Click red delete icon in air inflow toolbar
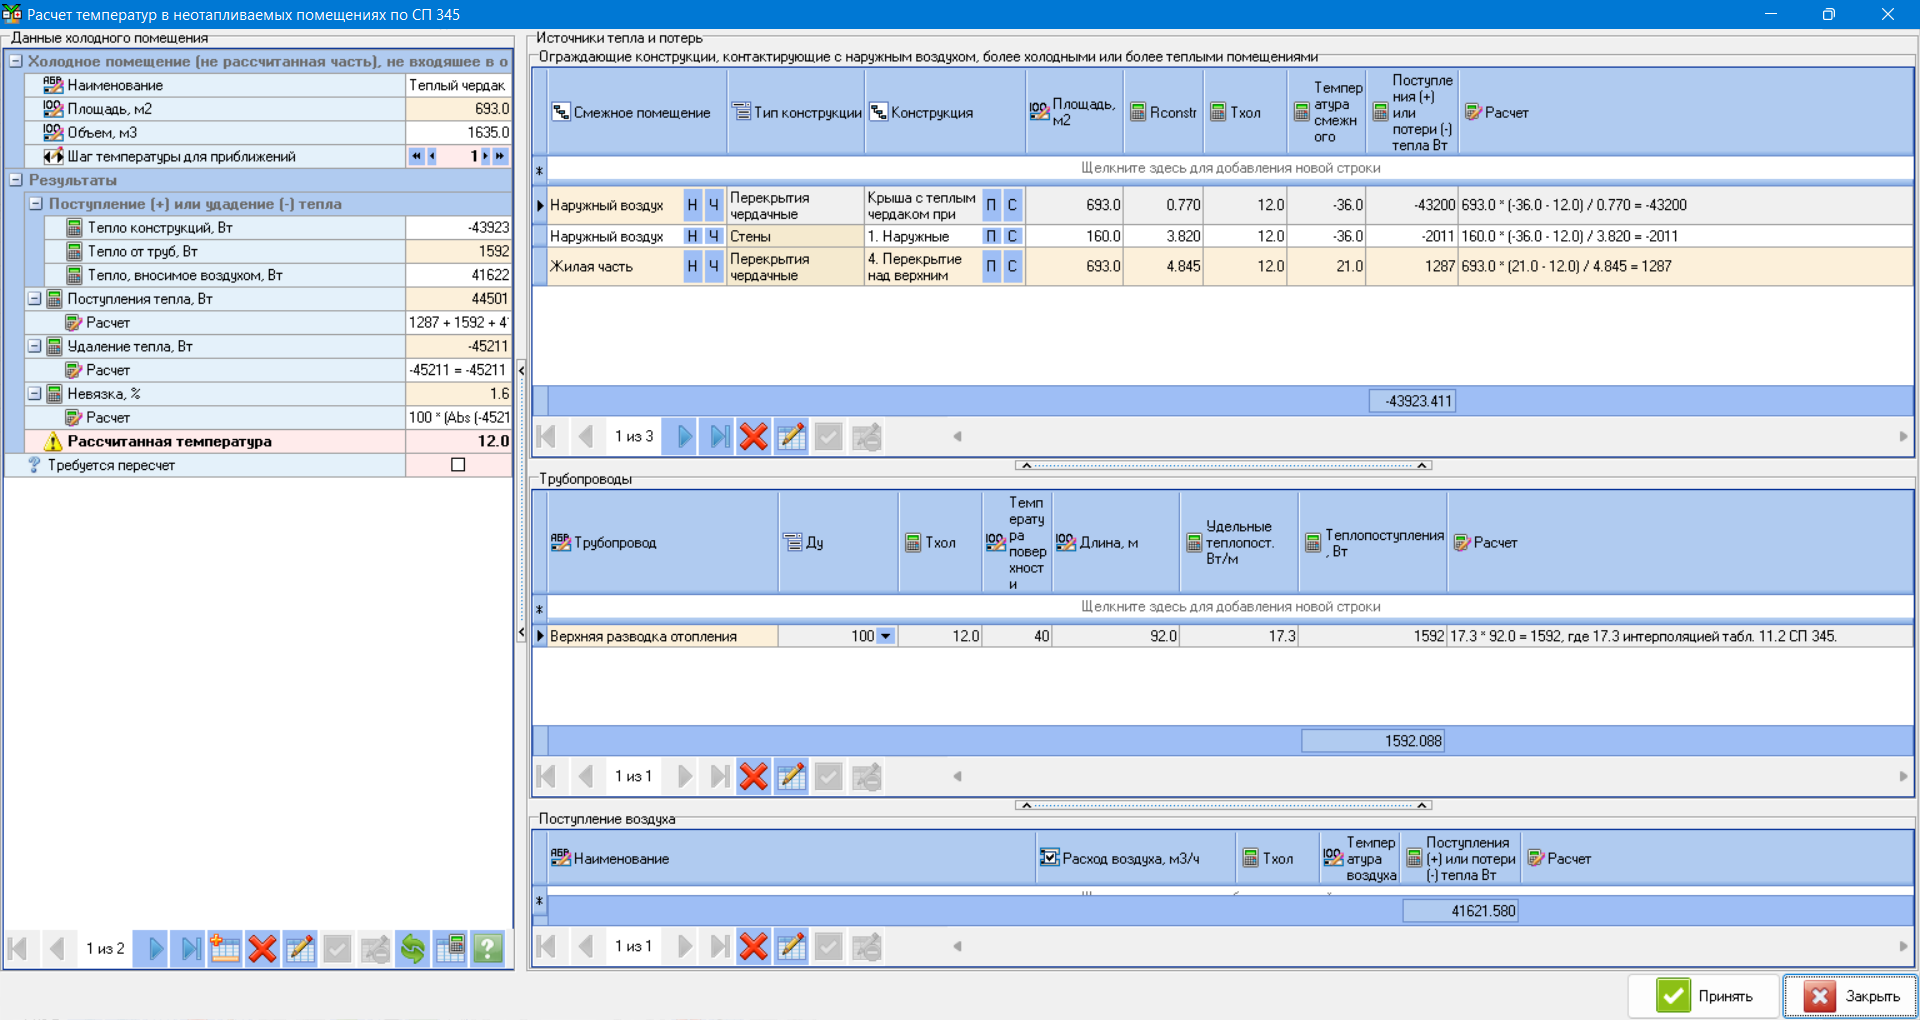The image size is (1920, 1020). (754, 946)
